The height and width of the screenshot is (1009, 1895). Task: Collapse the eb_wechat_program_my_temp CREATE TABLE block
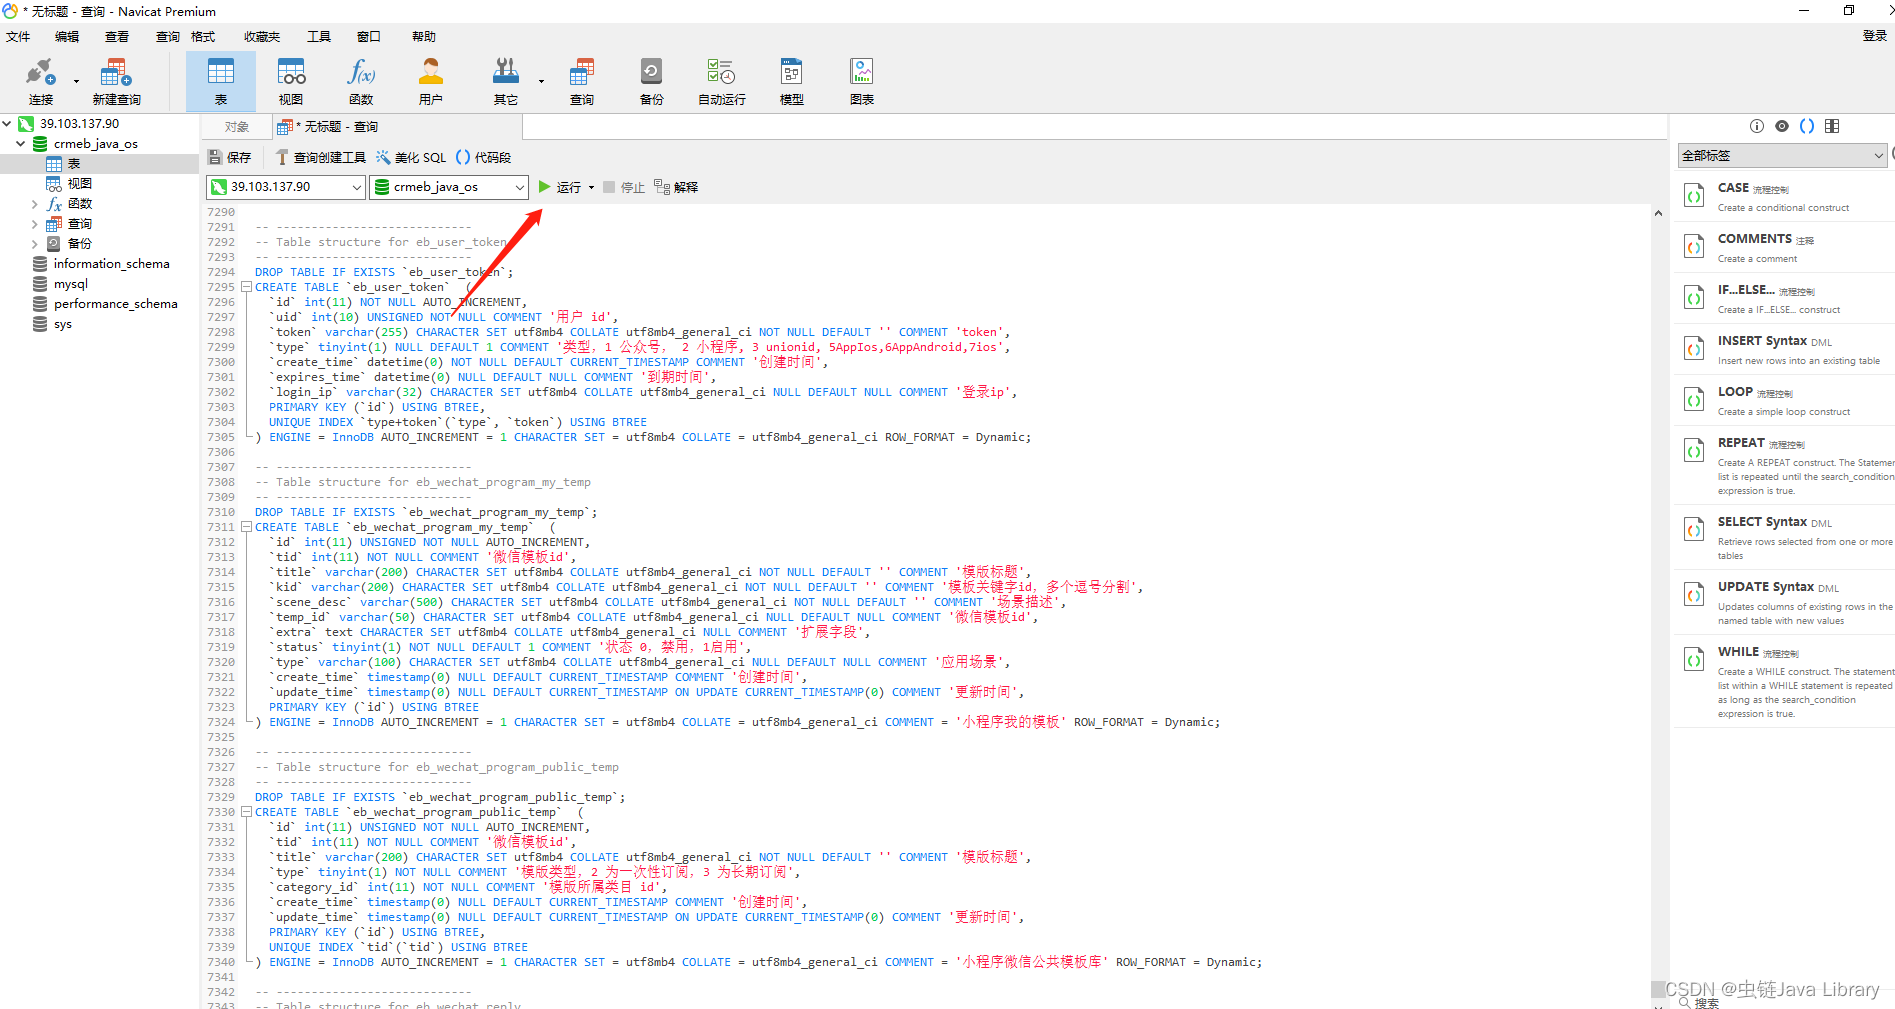pyautogui.click(x=246, y=527)
